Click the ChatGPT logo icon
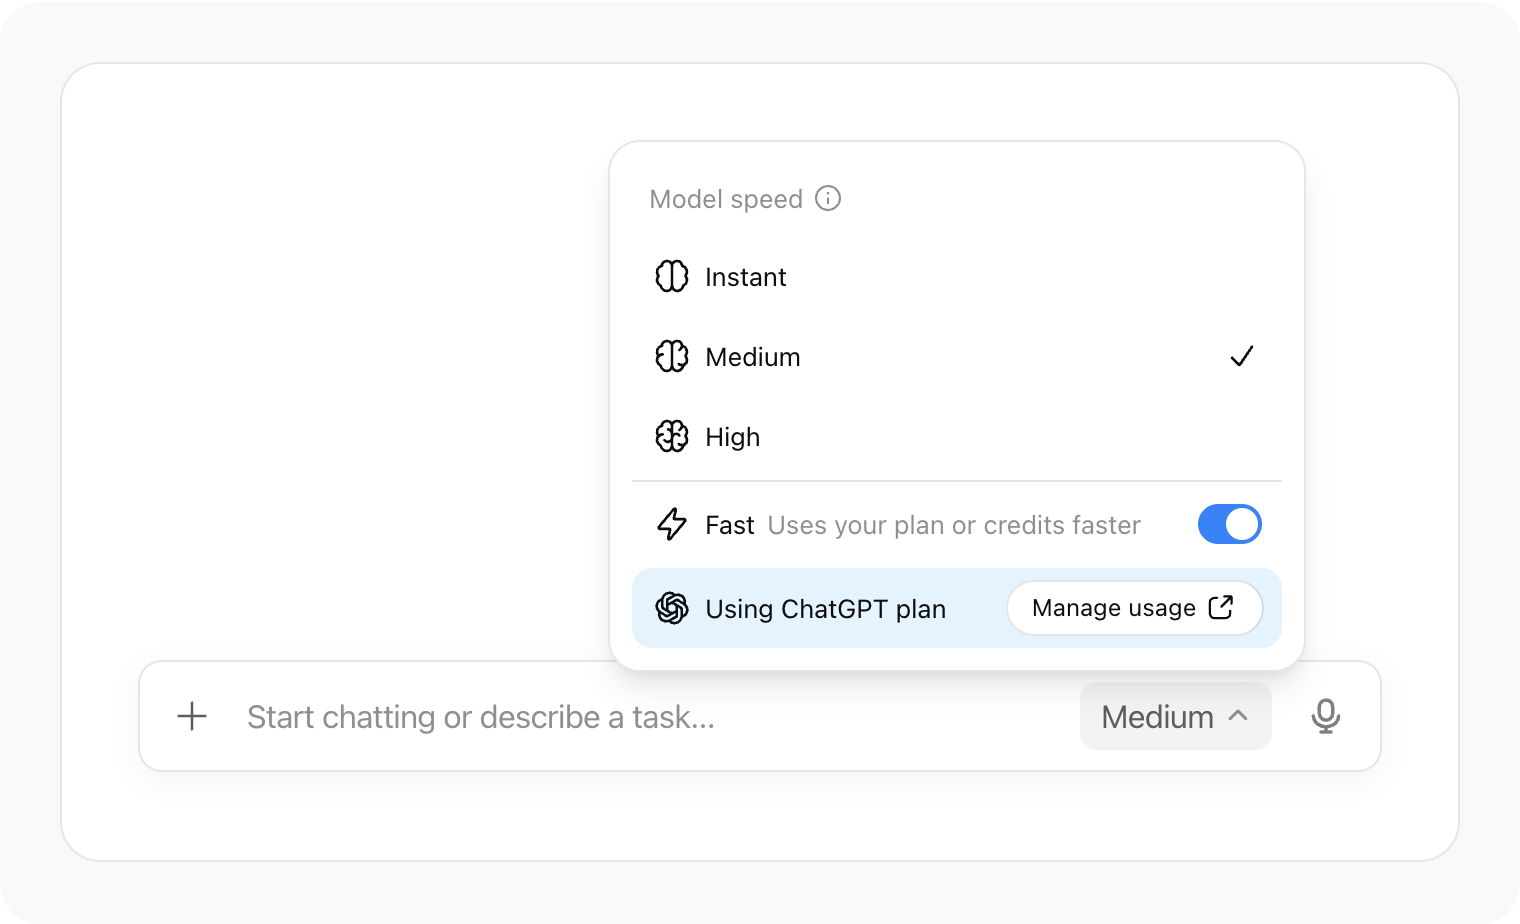This screenshot has width=1520, height=924. click(x=672, y=608)
